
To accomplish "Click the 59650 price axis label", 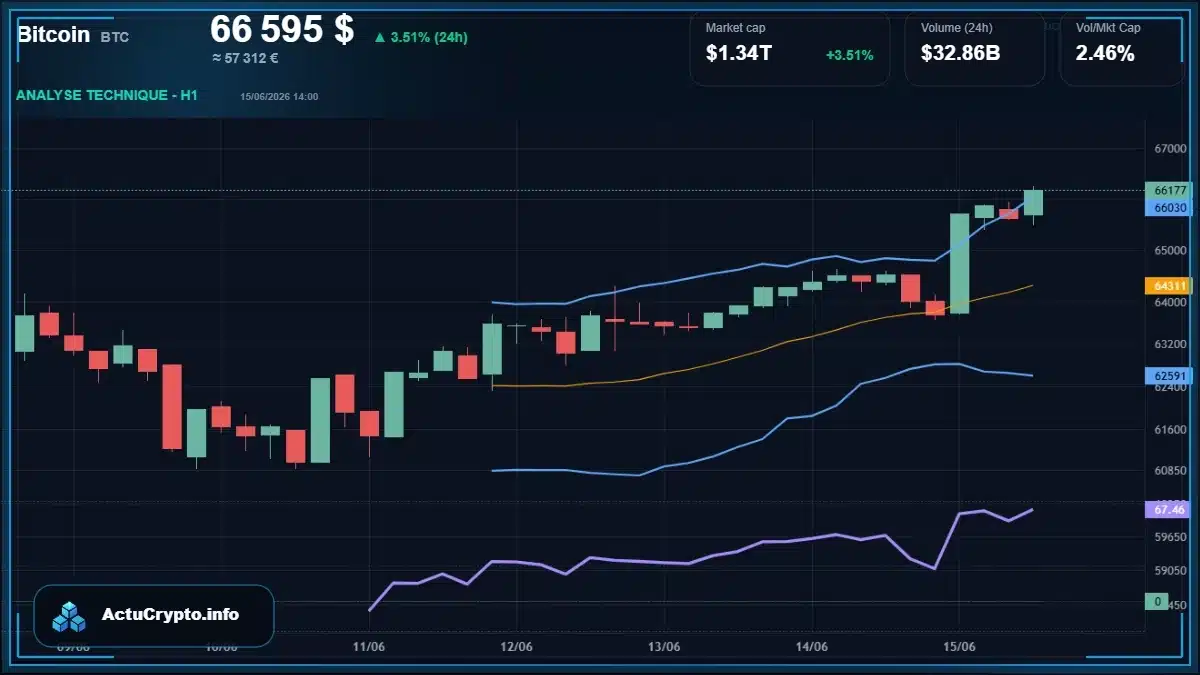I will pos(1170,537).
